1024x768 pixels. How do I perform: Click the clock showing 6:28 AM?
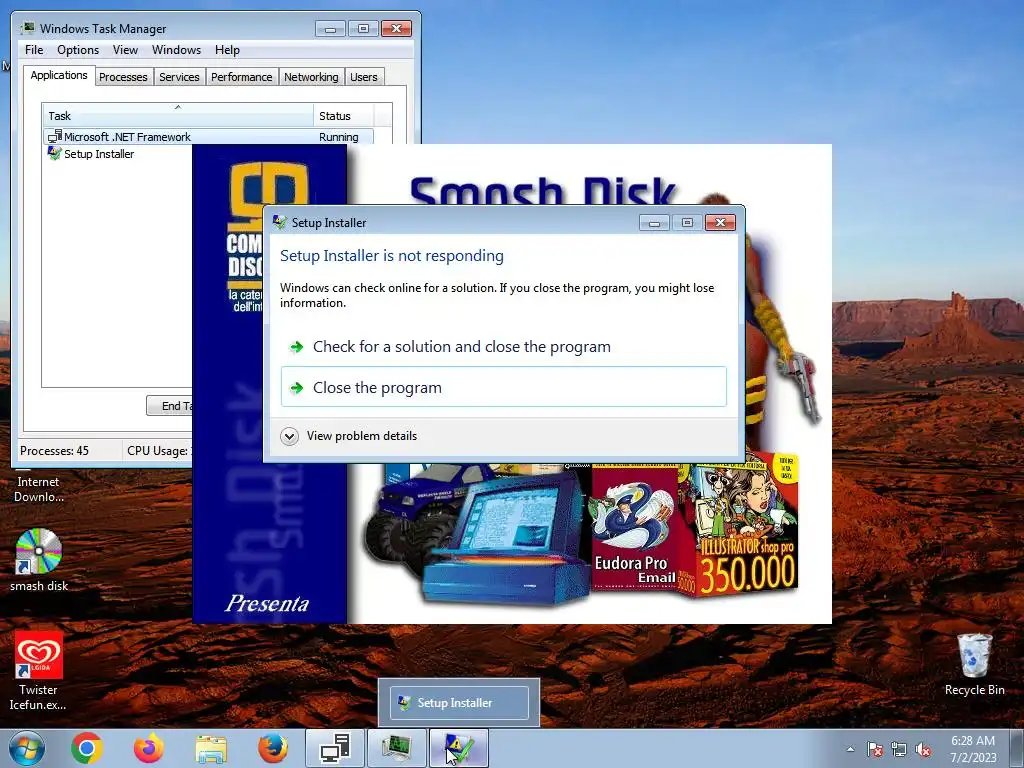(x=973, y=748)
